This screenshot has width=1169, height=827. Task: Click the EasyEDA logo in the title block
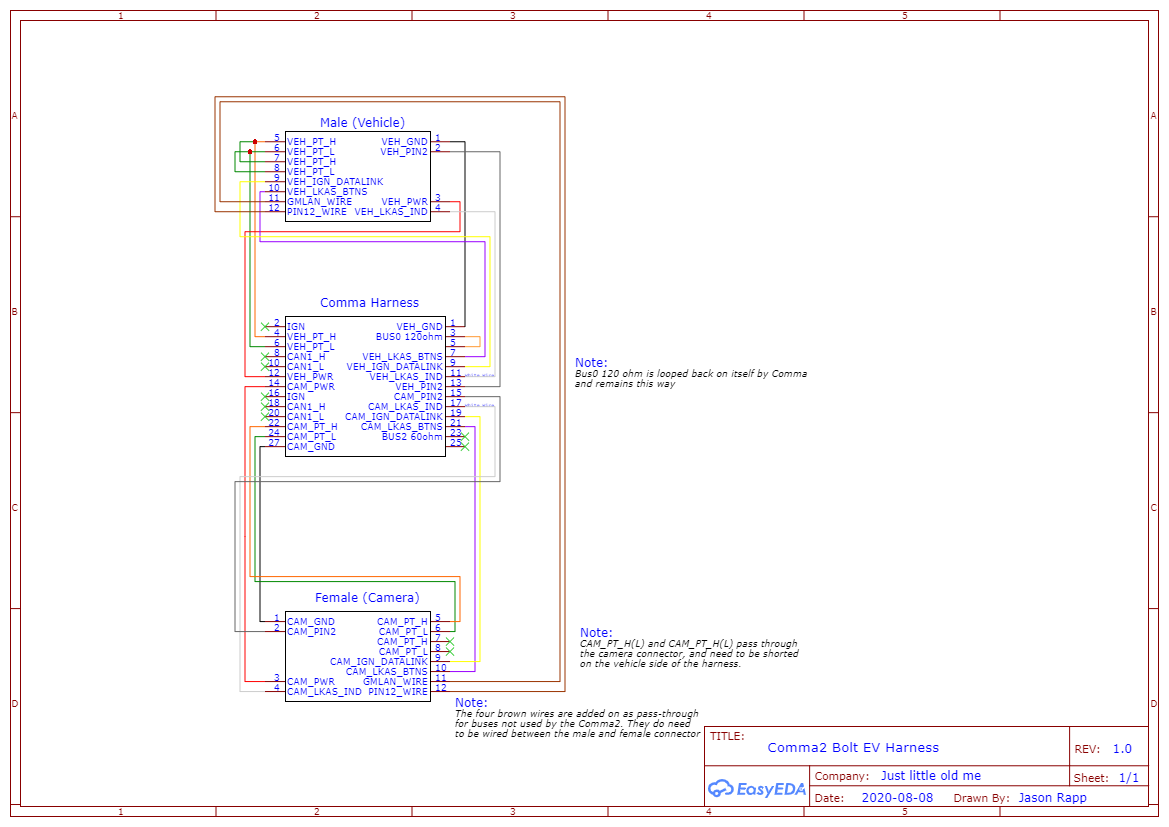click(x=757, y=789)
